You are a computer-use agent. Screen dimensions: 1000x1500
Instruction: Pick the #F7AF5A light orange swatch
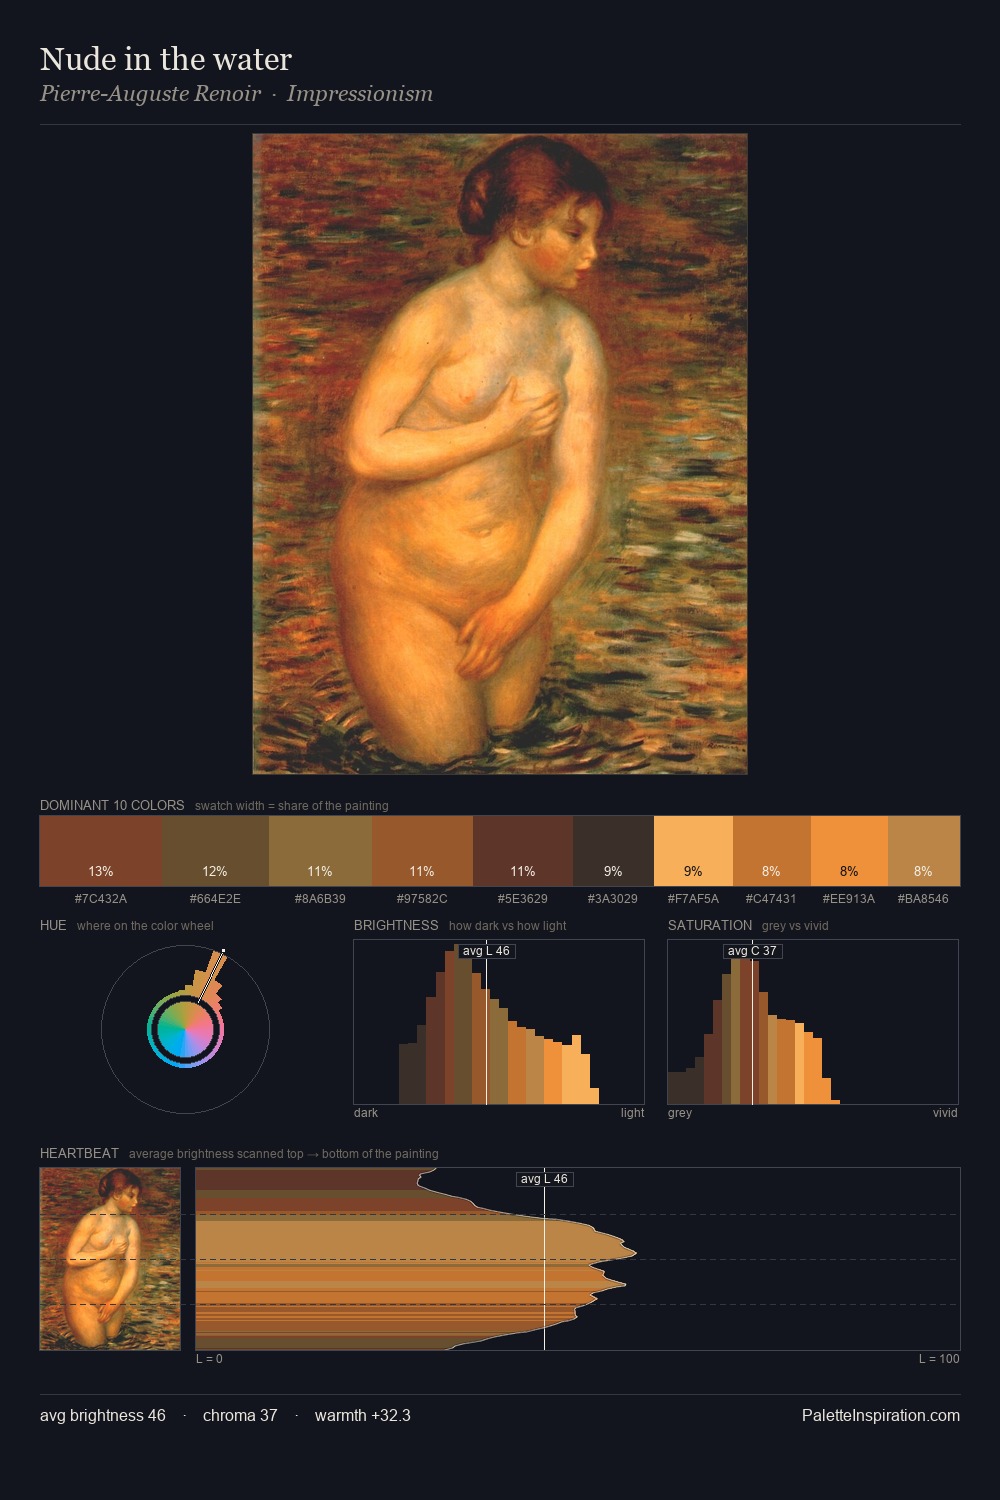[693, 851]
